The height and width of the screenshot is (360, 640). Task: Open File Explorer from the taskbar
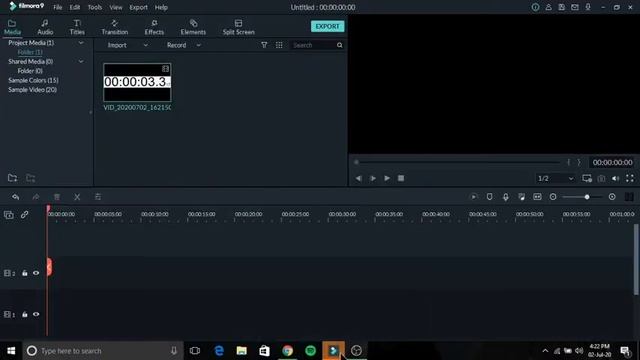coord(242,351)
